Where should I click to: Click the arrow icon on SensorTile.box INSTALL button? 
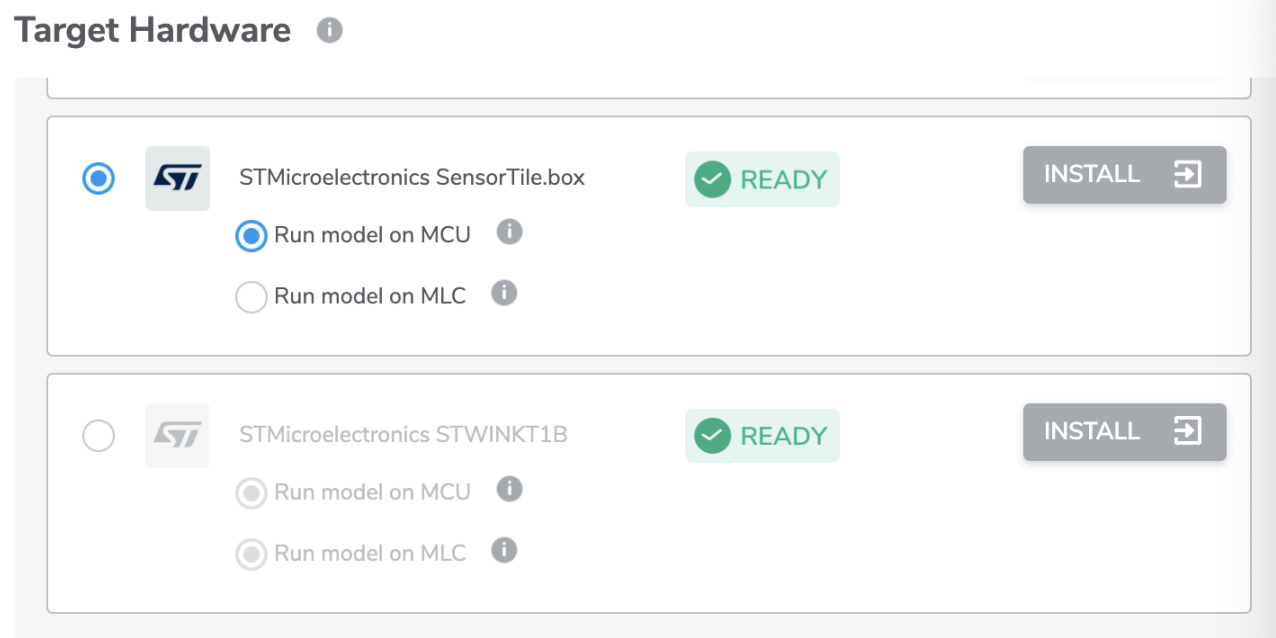coord(1186,174)
